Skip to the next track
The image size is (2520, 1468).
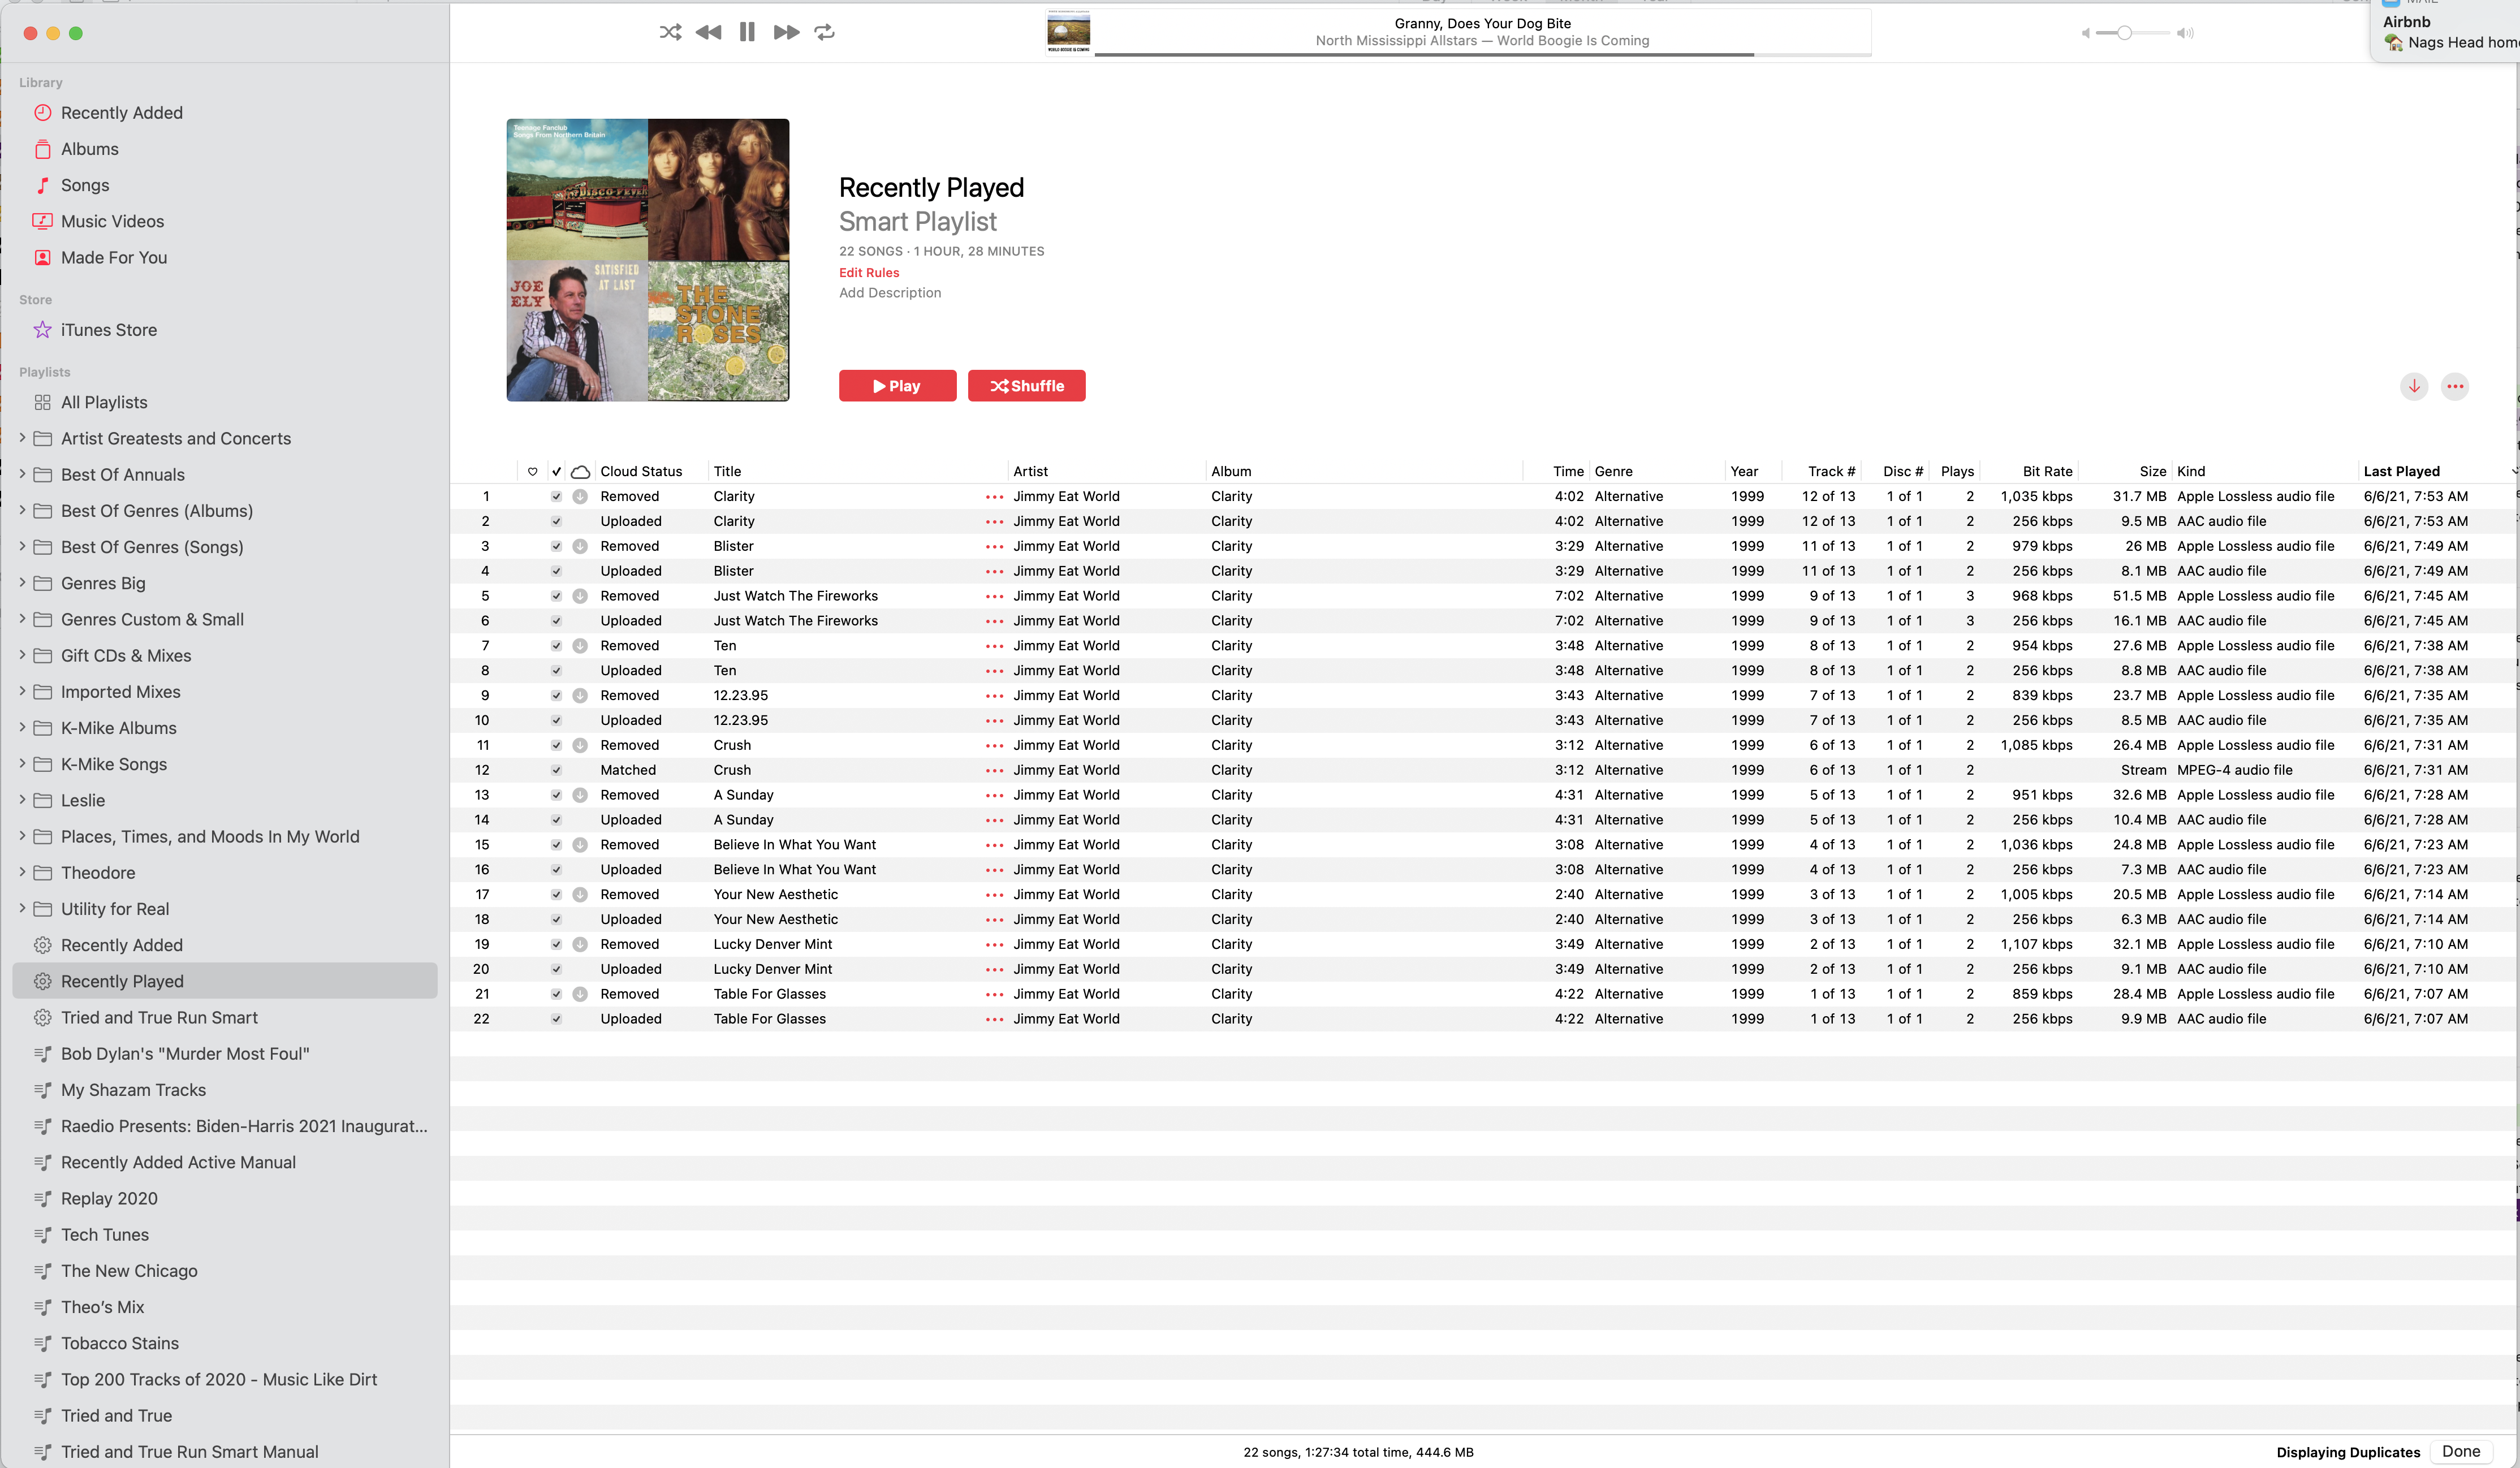click(786, 32)
